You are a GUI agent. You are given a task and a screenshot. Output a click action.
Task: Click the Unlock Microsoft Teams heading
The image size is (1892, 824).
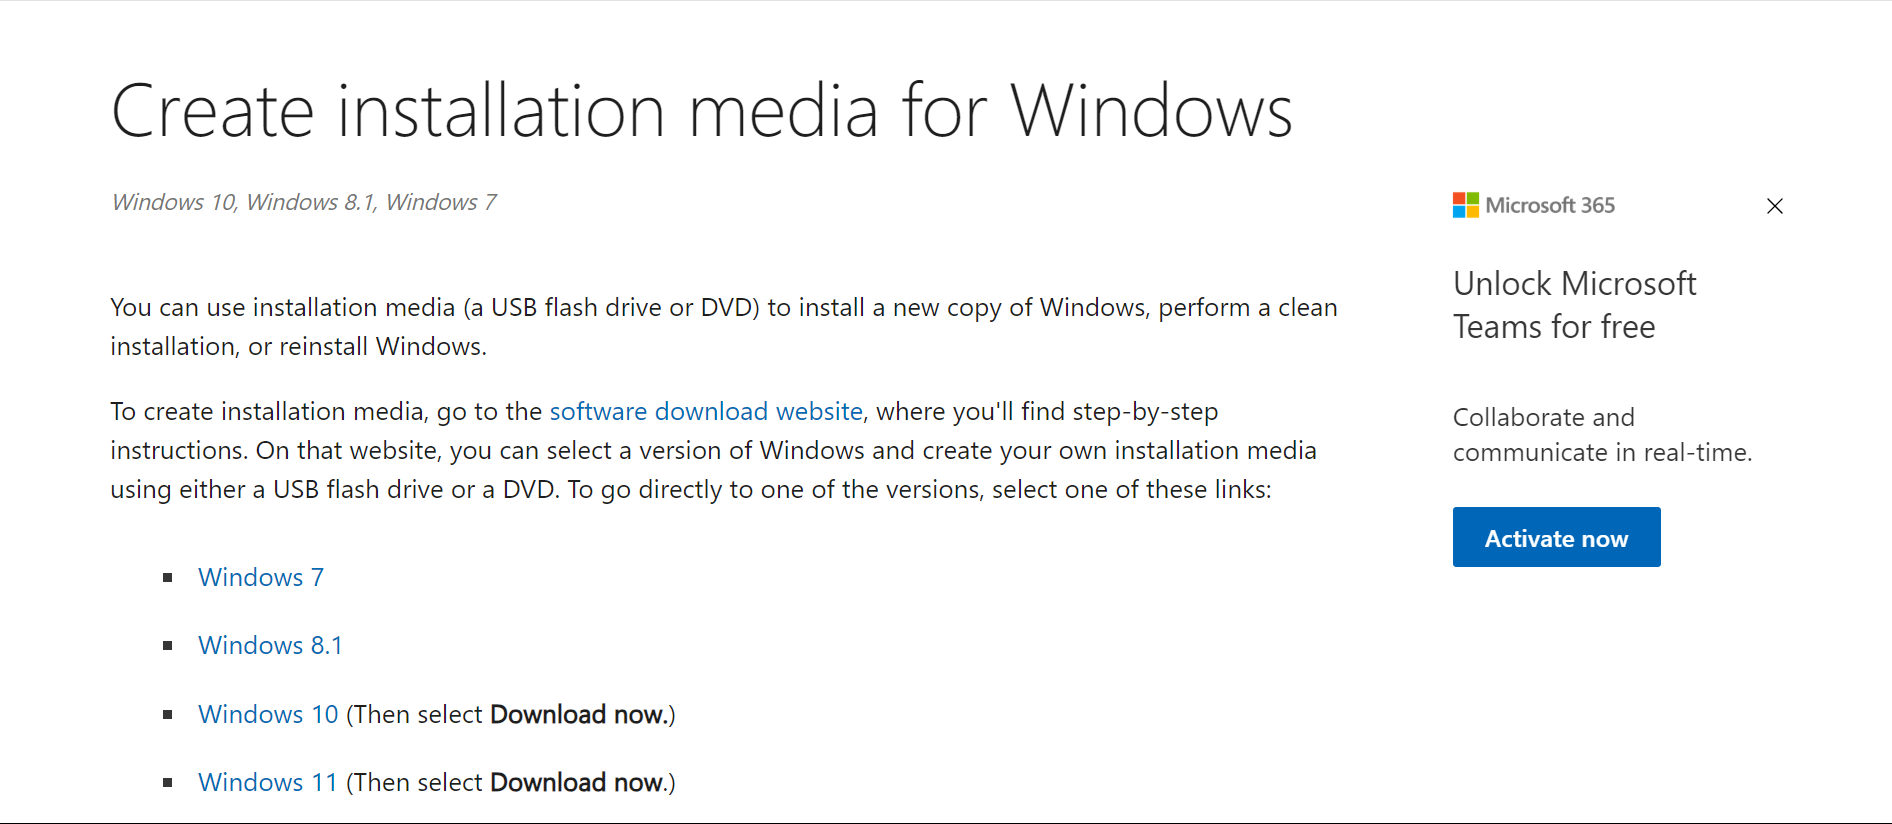pos(1573,305)
